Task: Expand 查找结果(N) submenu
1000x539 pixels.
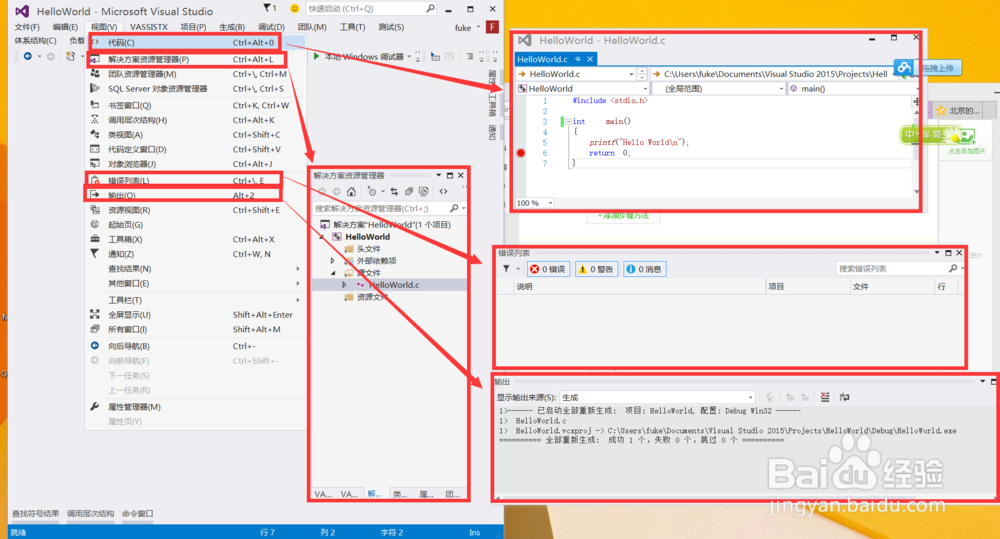Action: click(195, 269)
